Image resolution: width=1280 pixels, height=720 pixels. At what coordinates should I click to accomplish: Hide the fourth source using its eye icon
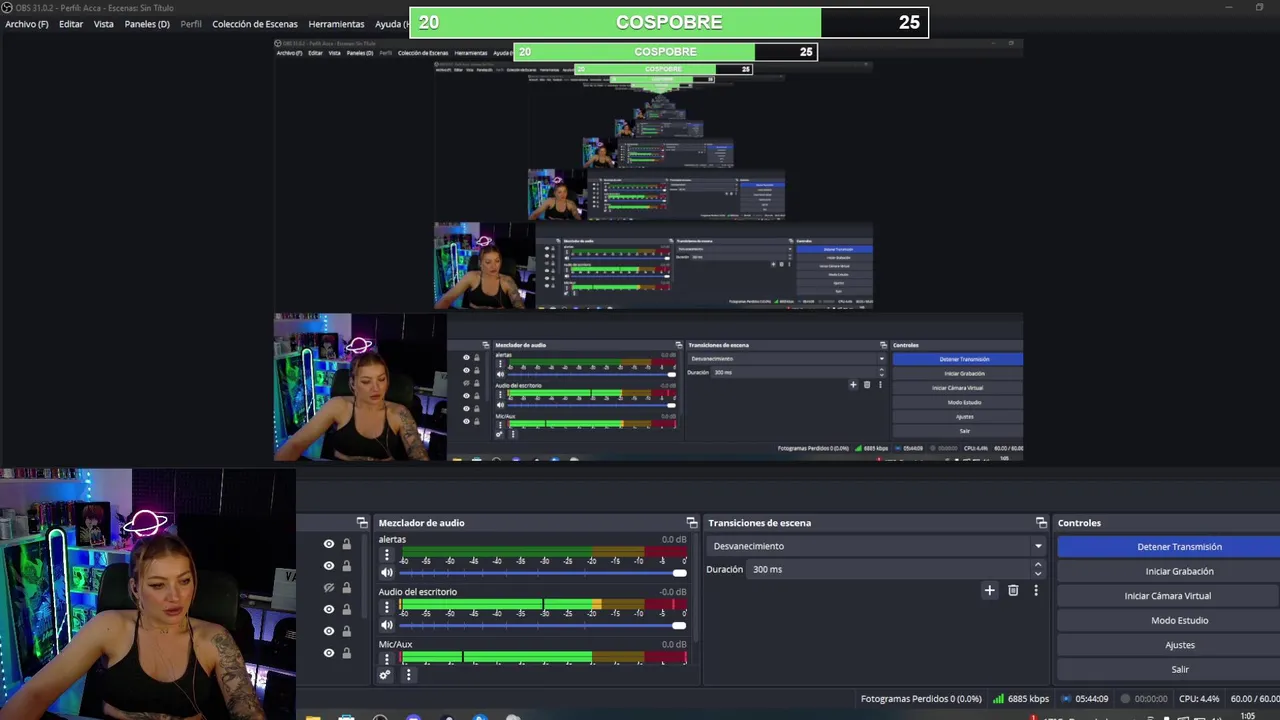pos(328,609)
